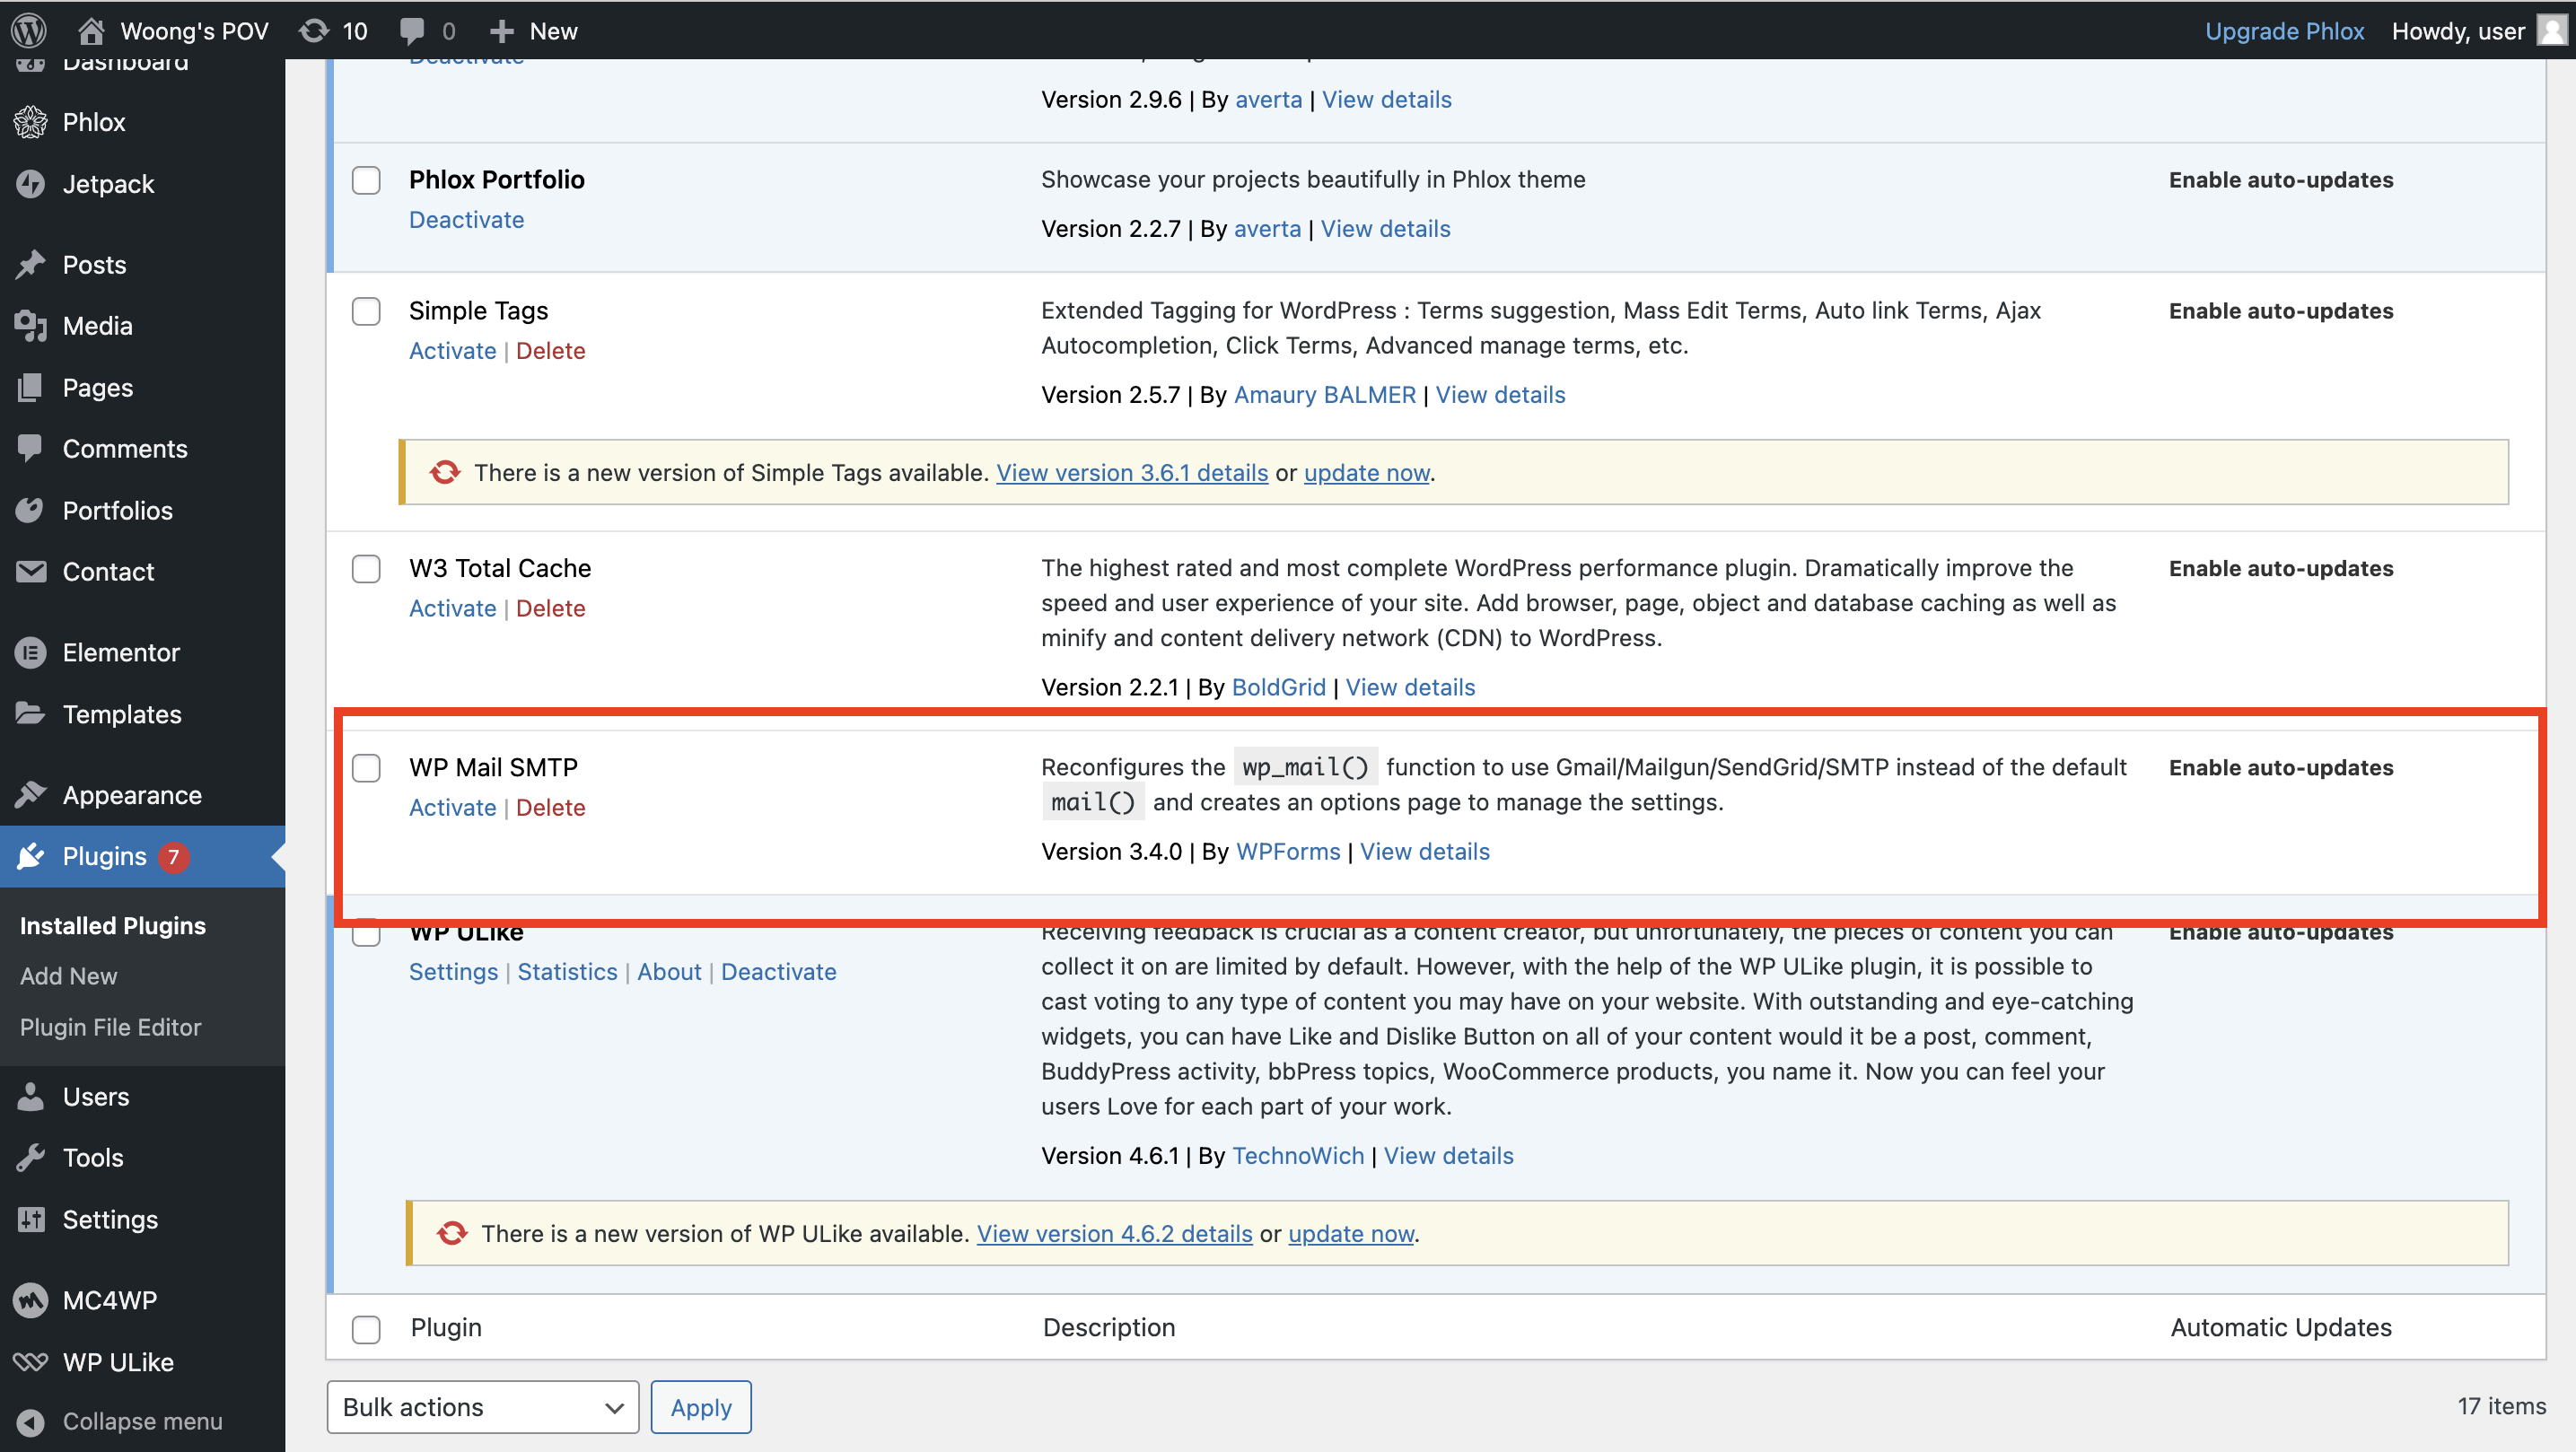Open the Elementor sidebar icon
Image resolution: width=2576 pixels, height=1452 pixels.
point(31,652)
